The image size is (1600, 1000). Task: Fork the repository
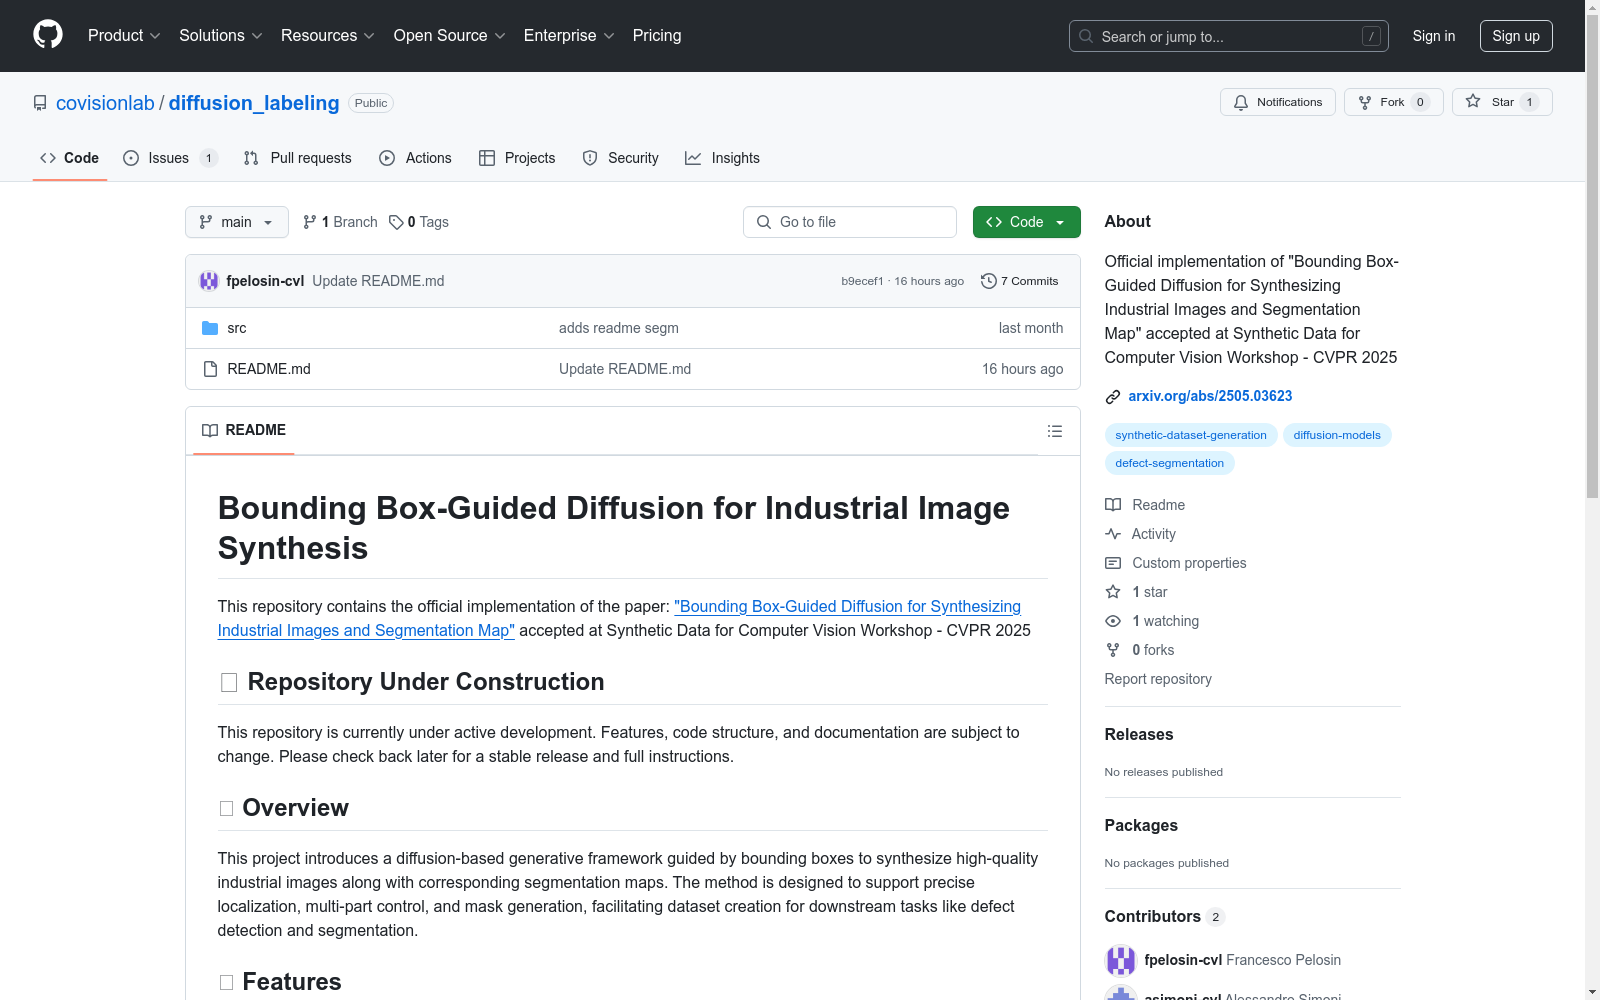click(x=1392, y=102)
